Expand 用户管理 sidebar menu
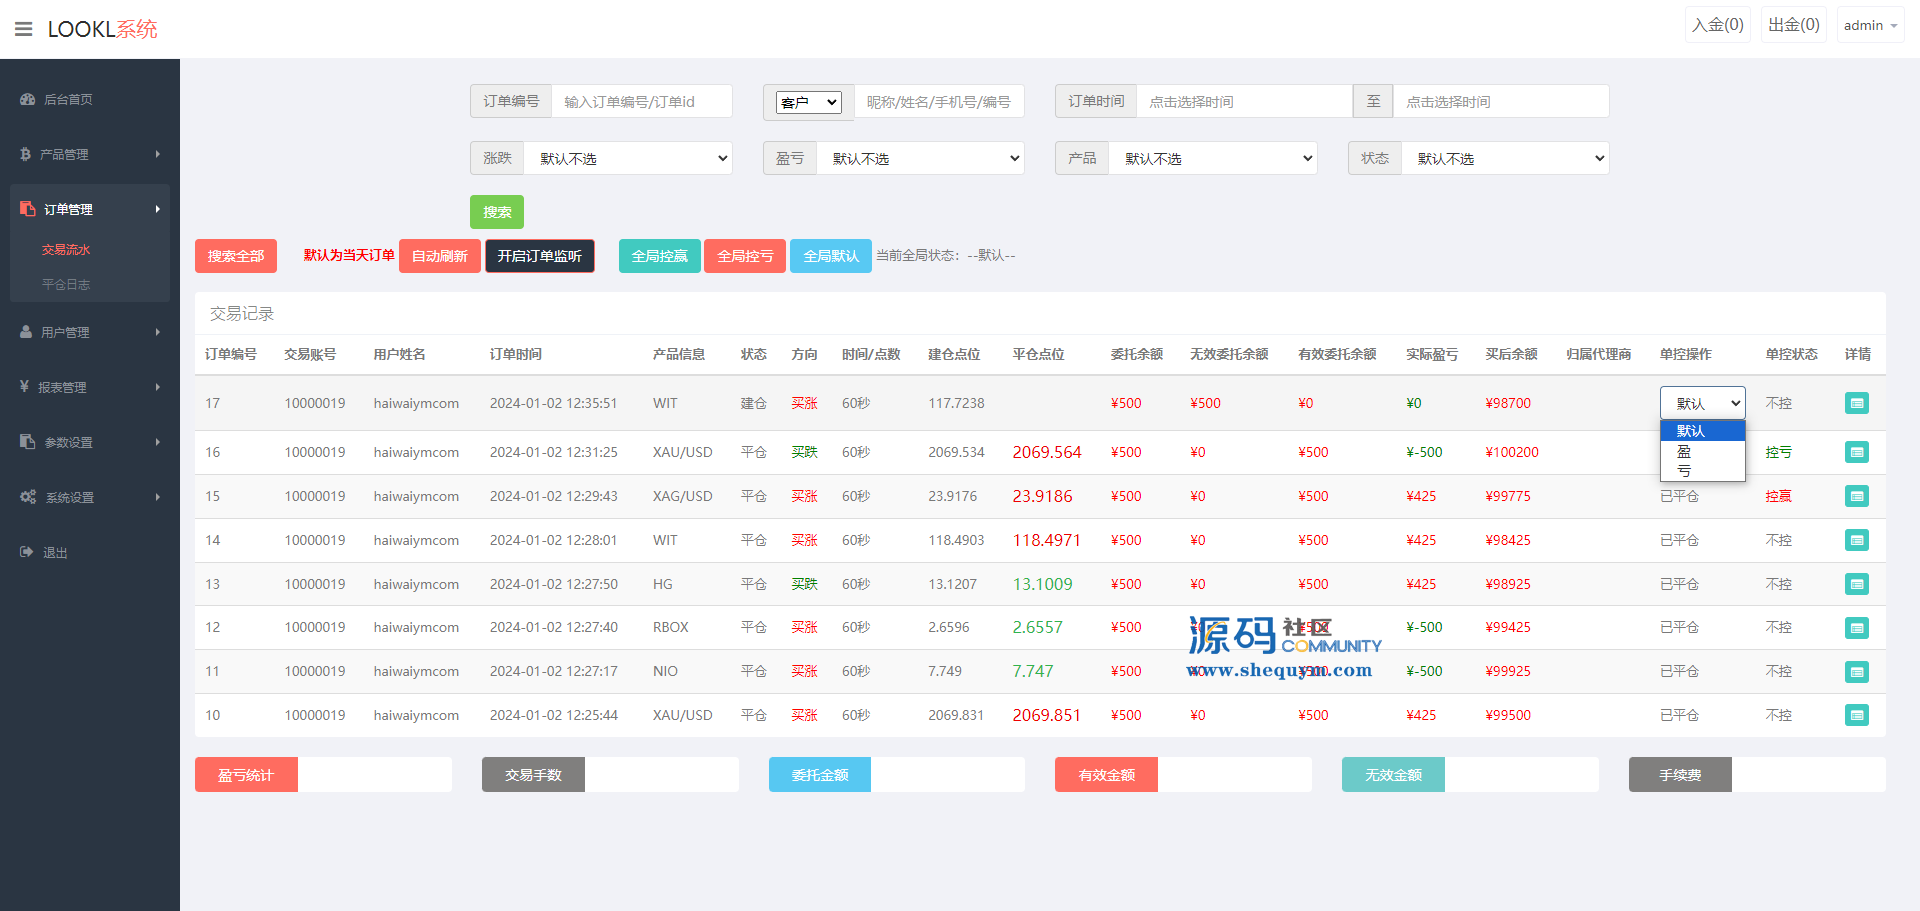This screenshot has height=911, width=1920. [89, 332]
